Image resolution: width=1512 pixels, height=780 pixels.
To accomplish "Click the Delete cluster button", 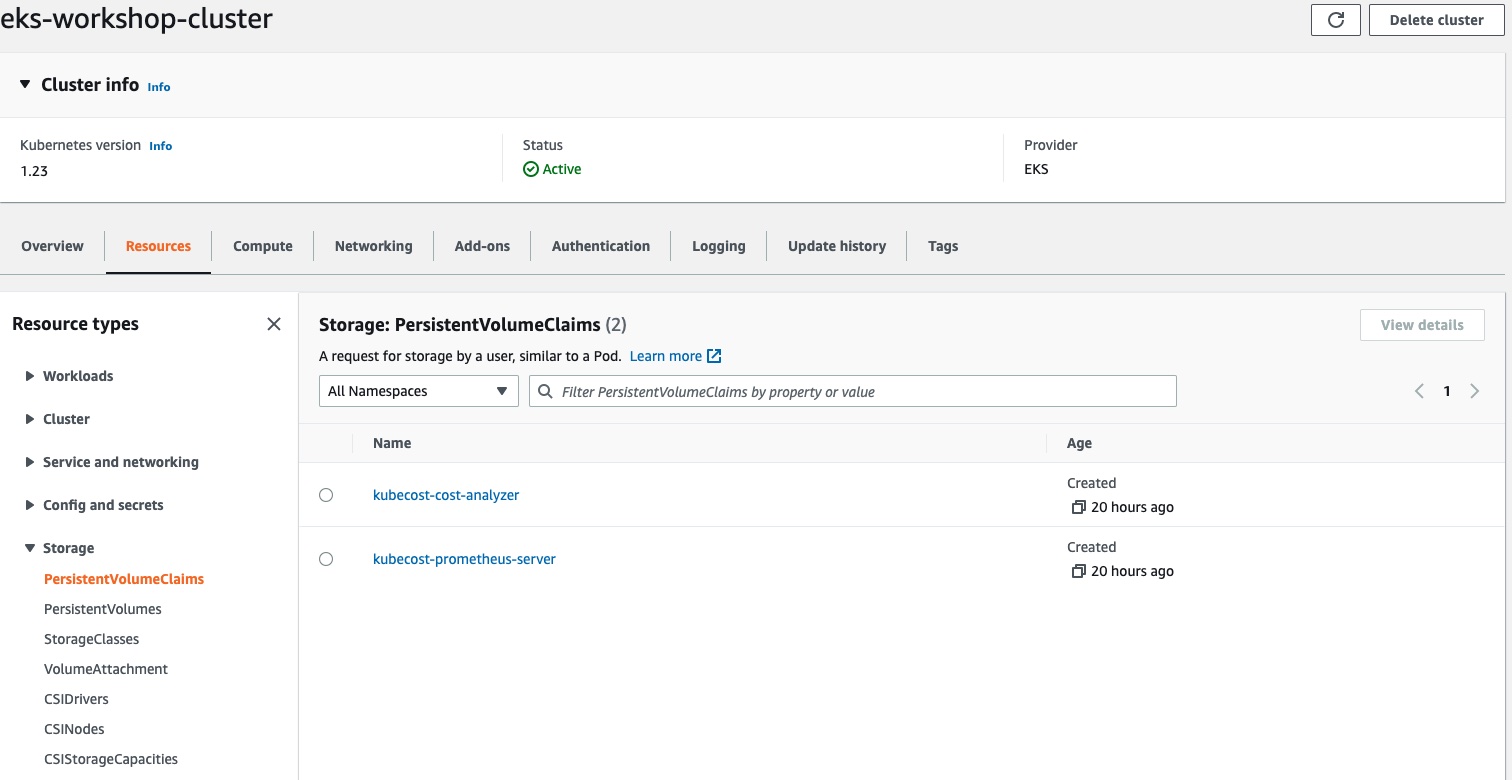I will 1436,20.
